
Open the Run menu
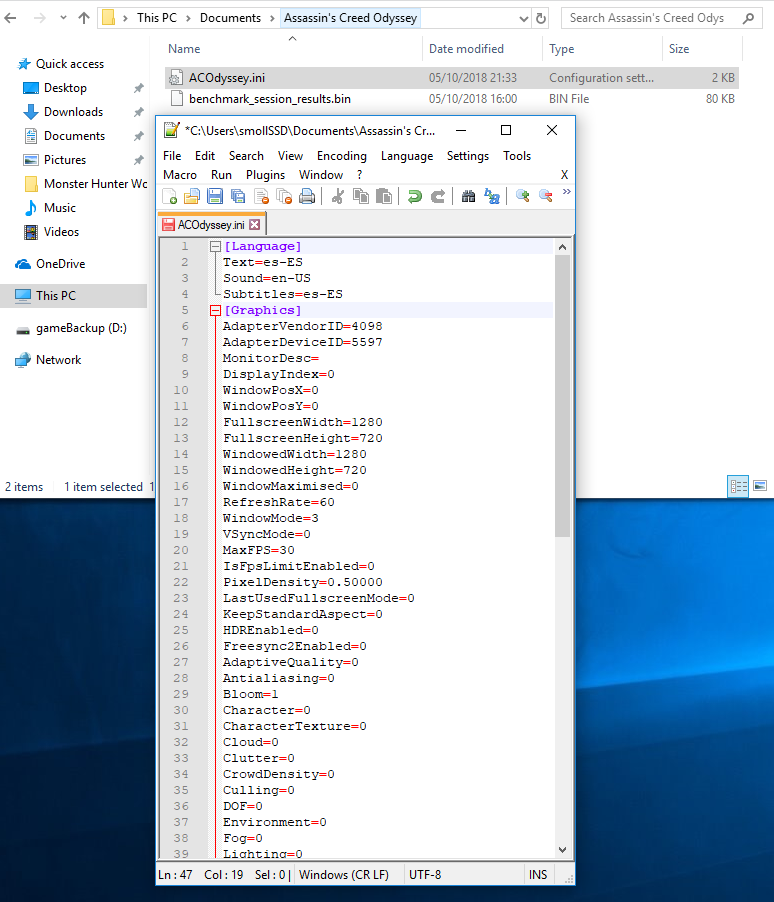click(221, 175)
